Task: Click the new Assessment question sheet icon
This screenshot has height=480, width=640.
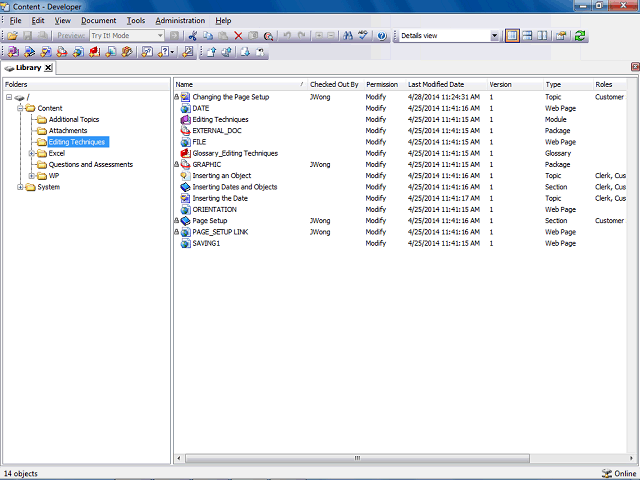Action: pos(147,52)
